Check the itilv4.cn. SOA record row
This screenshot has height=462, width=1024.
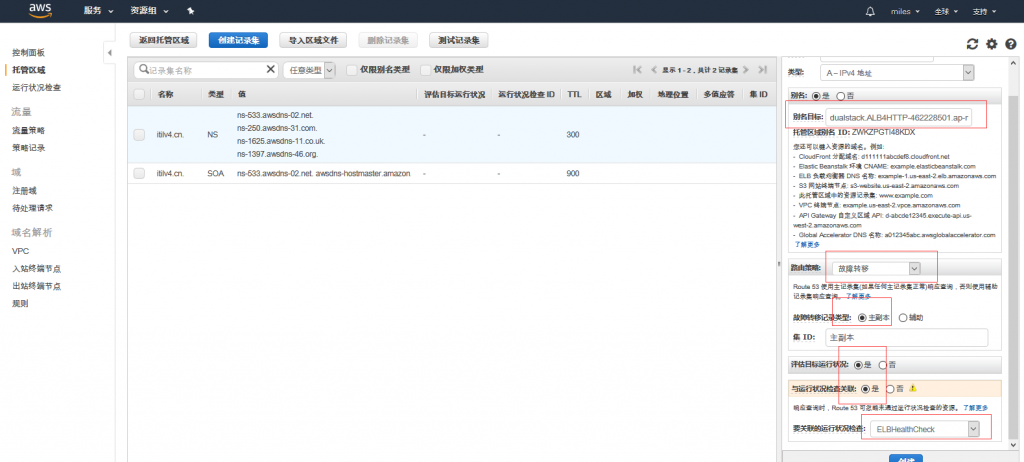[x=139, y=174]
